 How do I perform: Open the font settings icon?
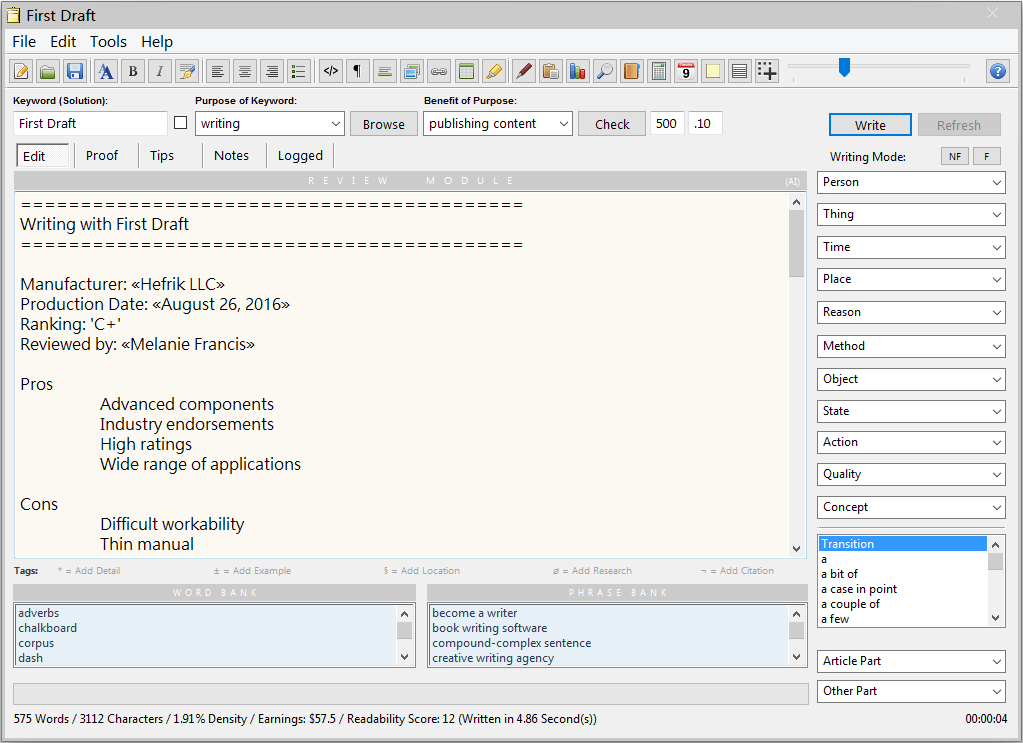click(x=106, y=71)
